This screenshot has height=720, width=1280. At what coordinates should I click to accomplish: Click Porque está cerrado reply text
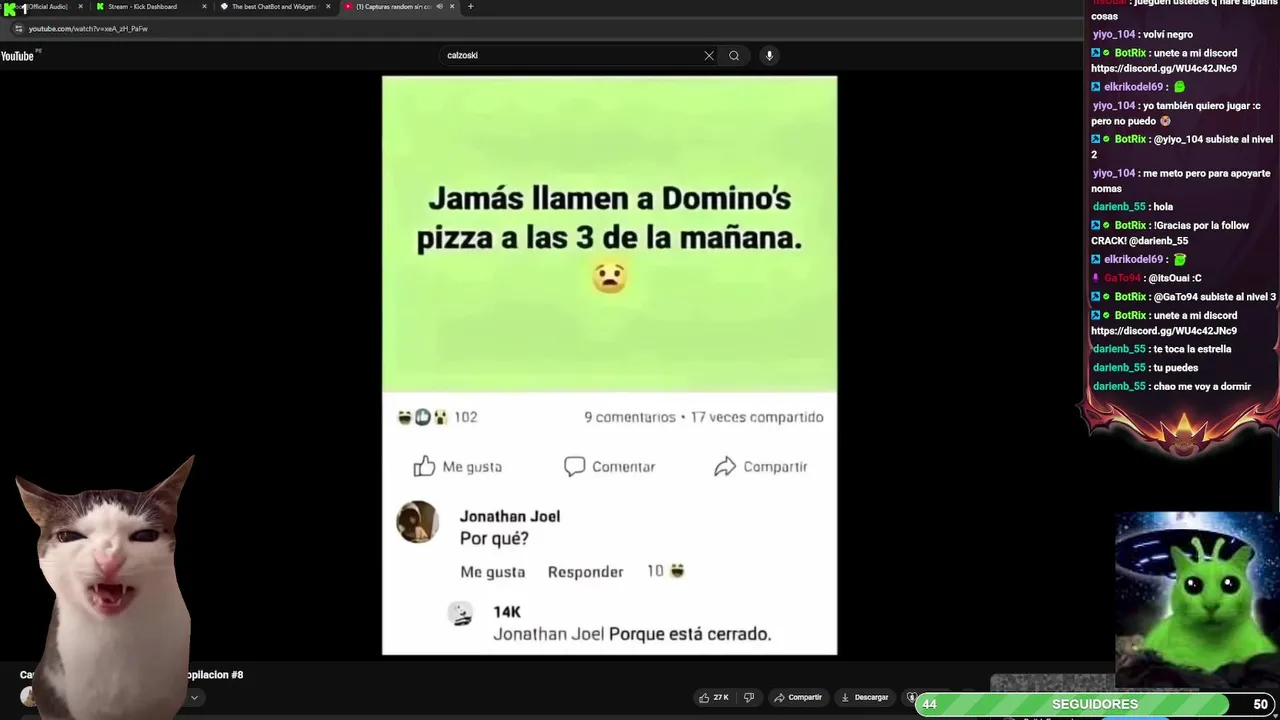click(x=690, y=634)
